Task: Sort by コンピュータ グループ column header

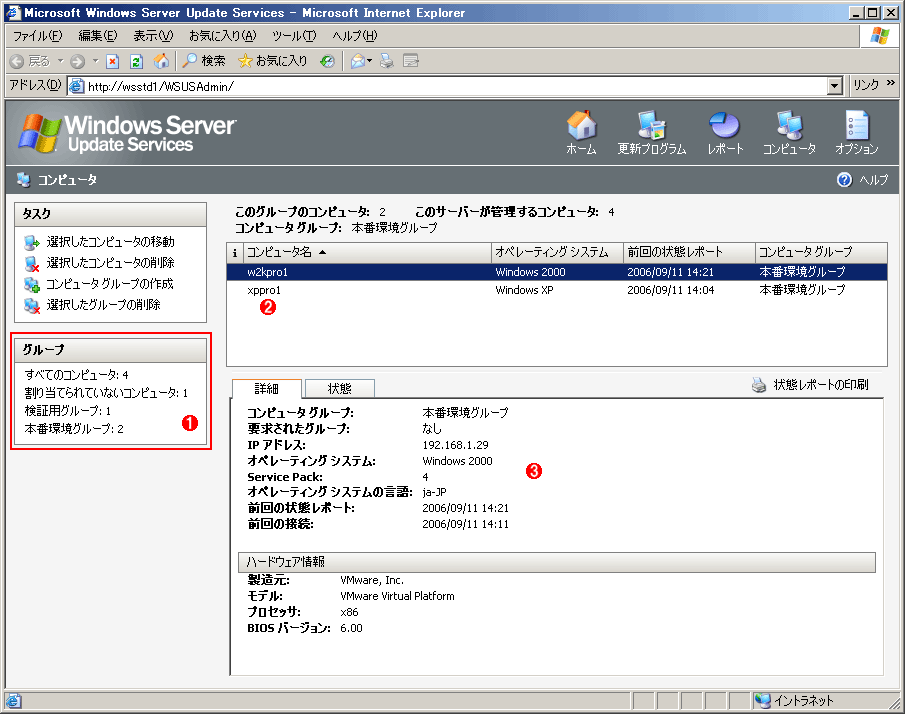Action: pyautogui.click(x=821, y=252)
